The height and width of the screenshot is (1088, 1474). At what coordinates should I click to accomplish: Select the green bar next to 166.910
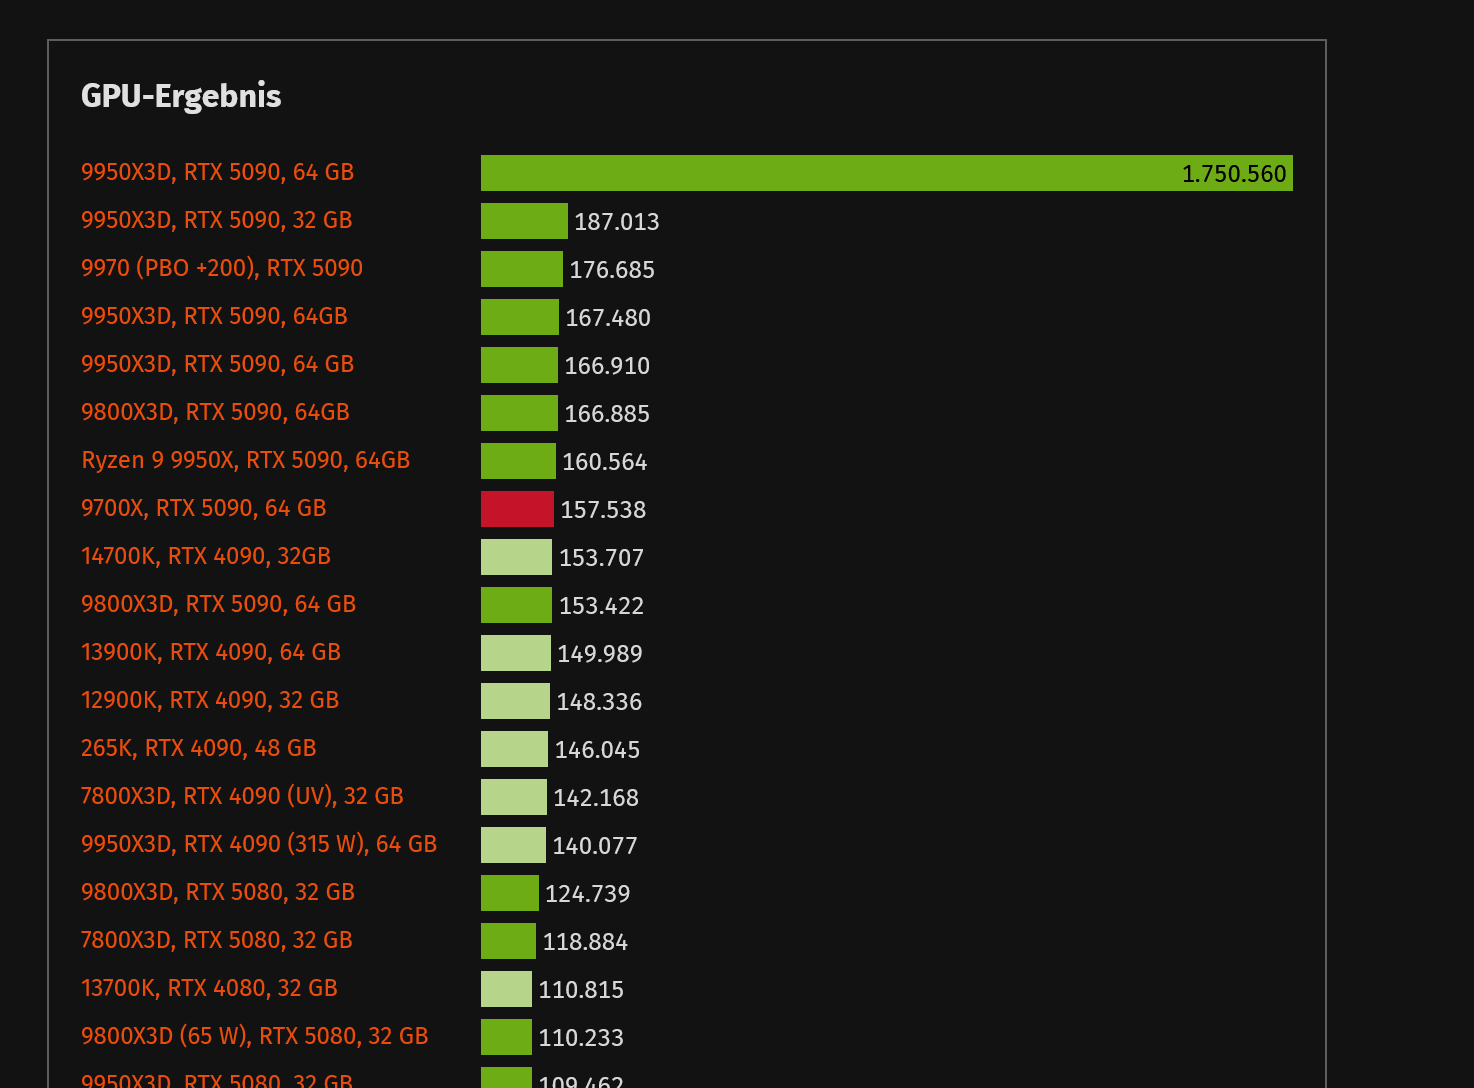pyautogui.click(x=519, y=365)
